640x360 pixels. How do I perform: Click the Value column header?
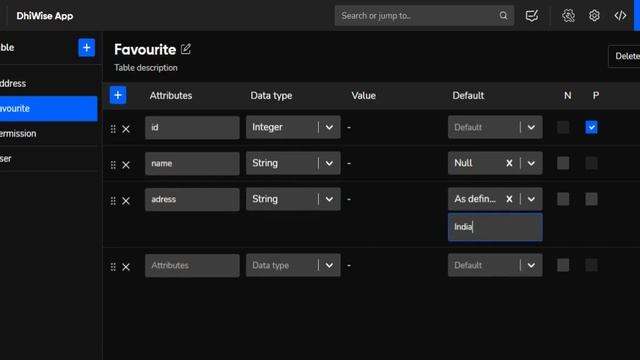[363, 96]
